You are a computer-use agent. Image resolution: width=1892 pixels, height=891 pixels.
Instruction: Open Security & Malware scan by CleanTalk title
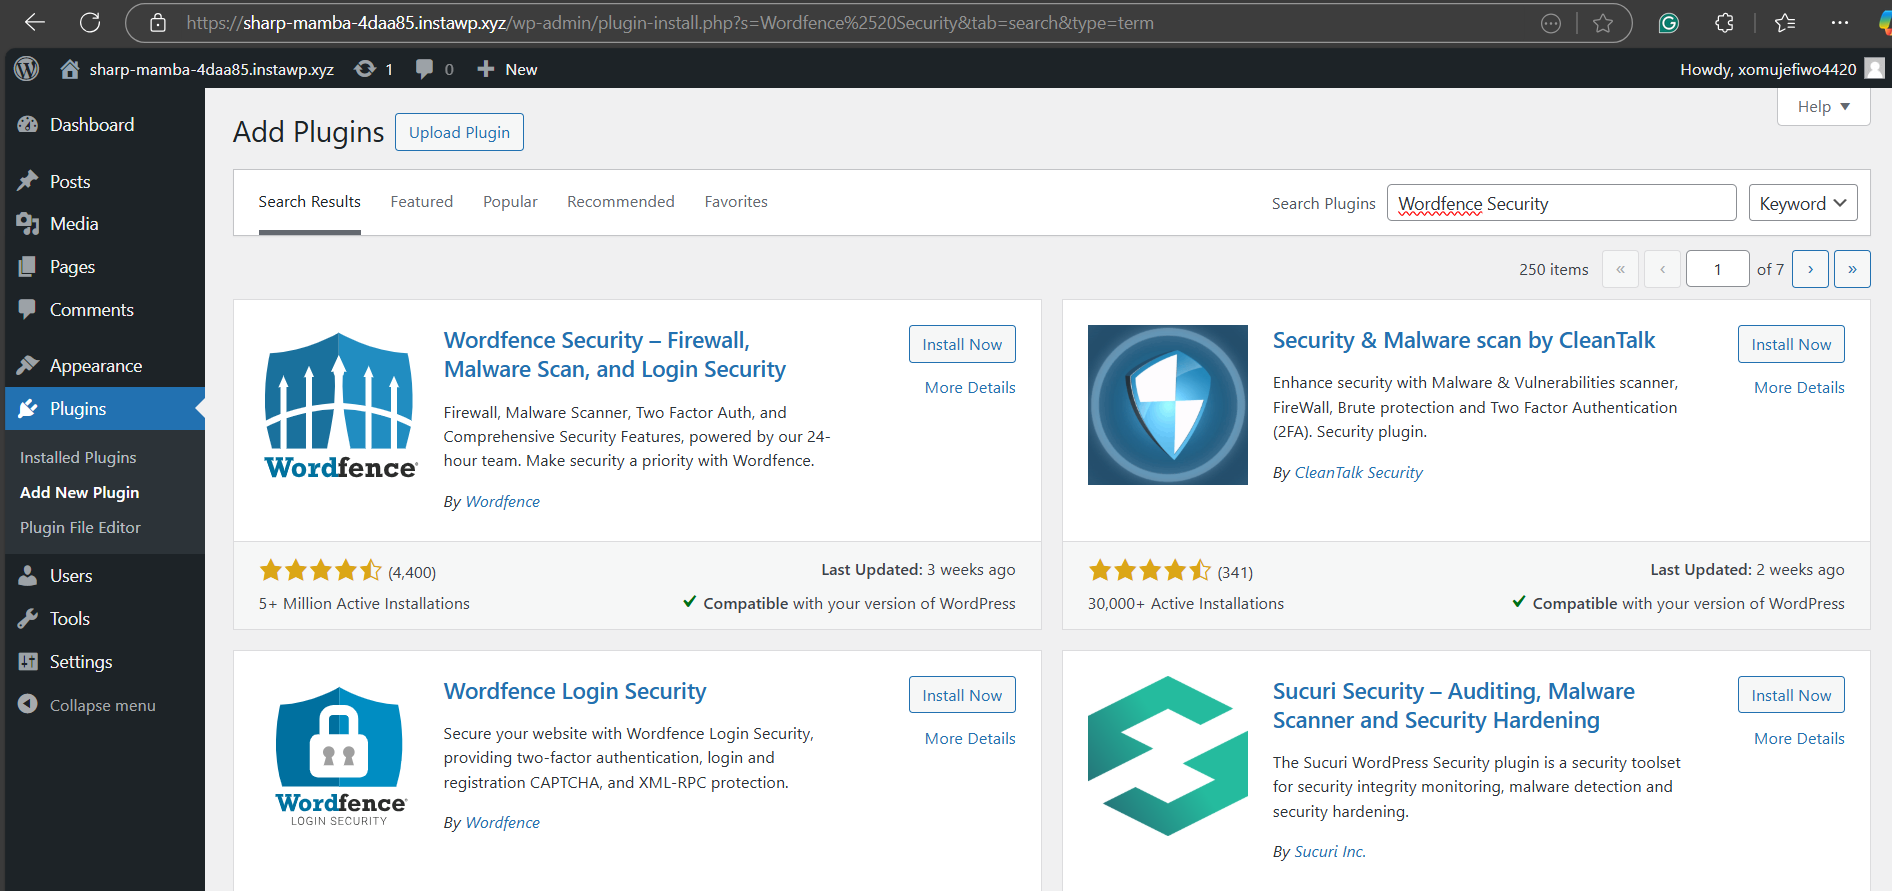[1464, 341]
